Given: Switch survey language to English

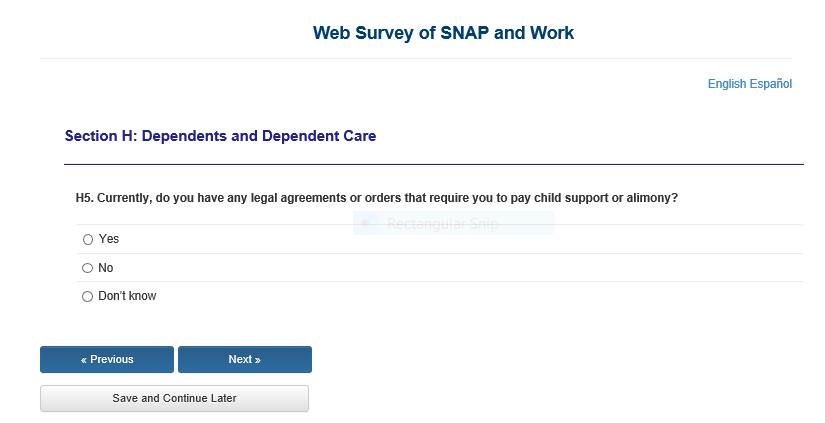Looking at the screenshot, I should pos(727,84).
